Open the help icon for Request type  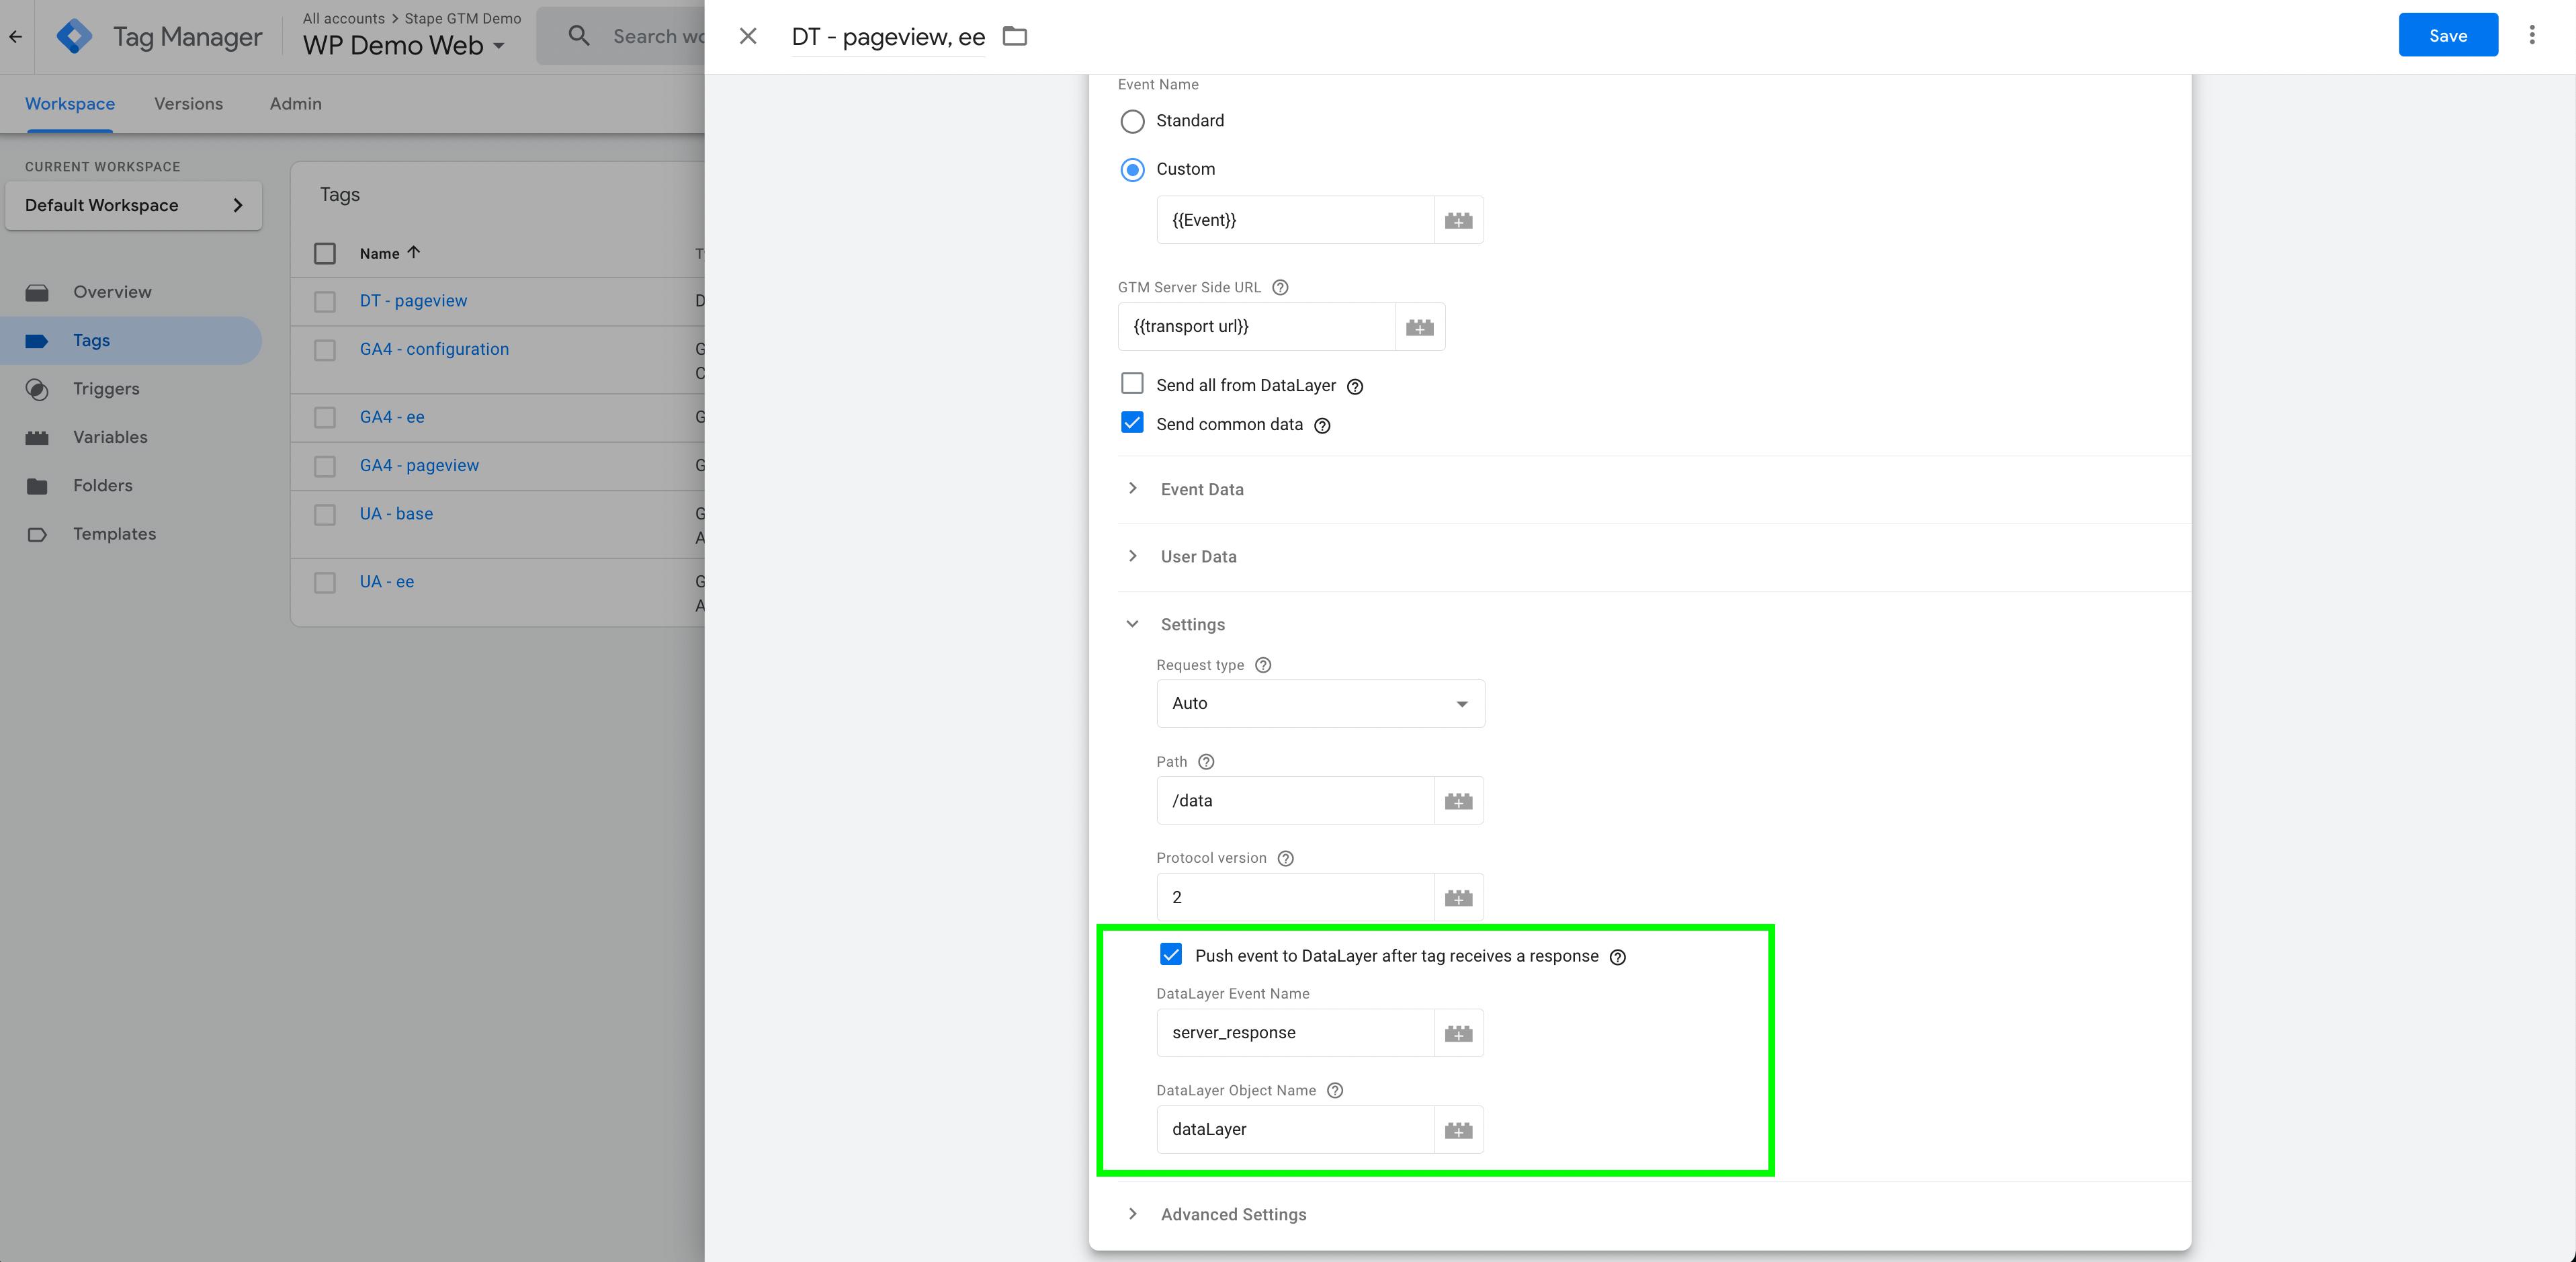(x=1263, y=665)
